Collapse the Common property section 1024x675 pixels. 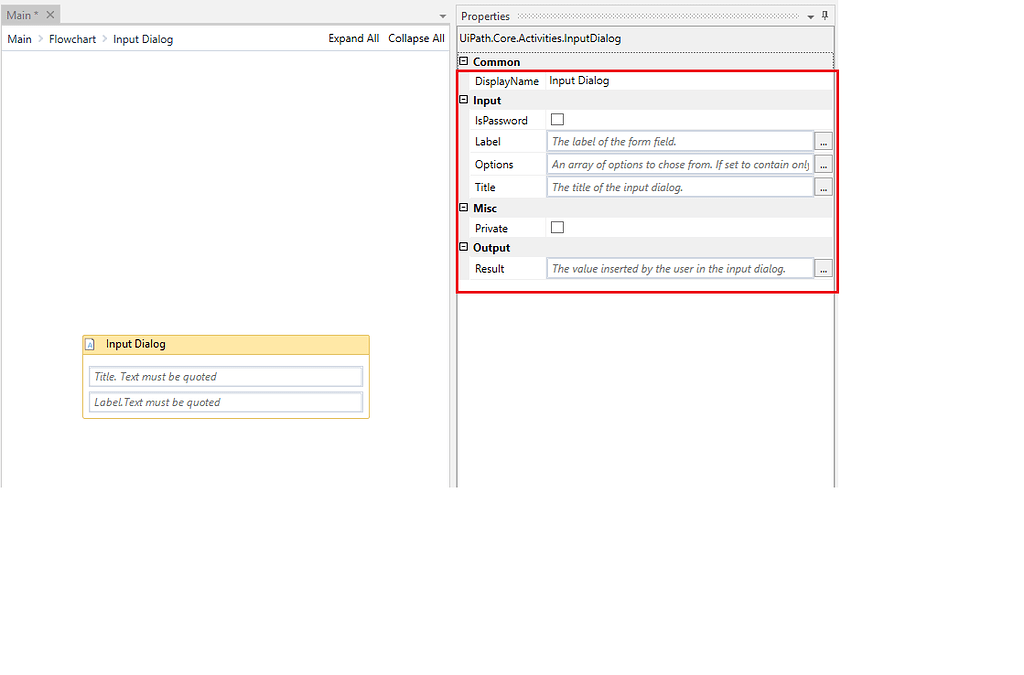tap(464, 61)
